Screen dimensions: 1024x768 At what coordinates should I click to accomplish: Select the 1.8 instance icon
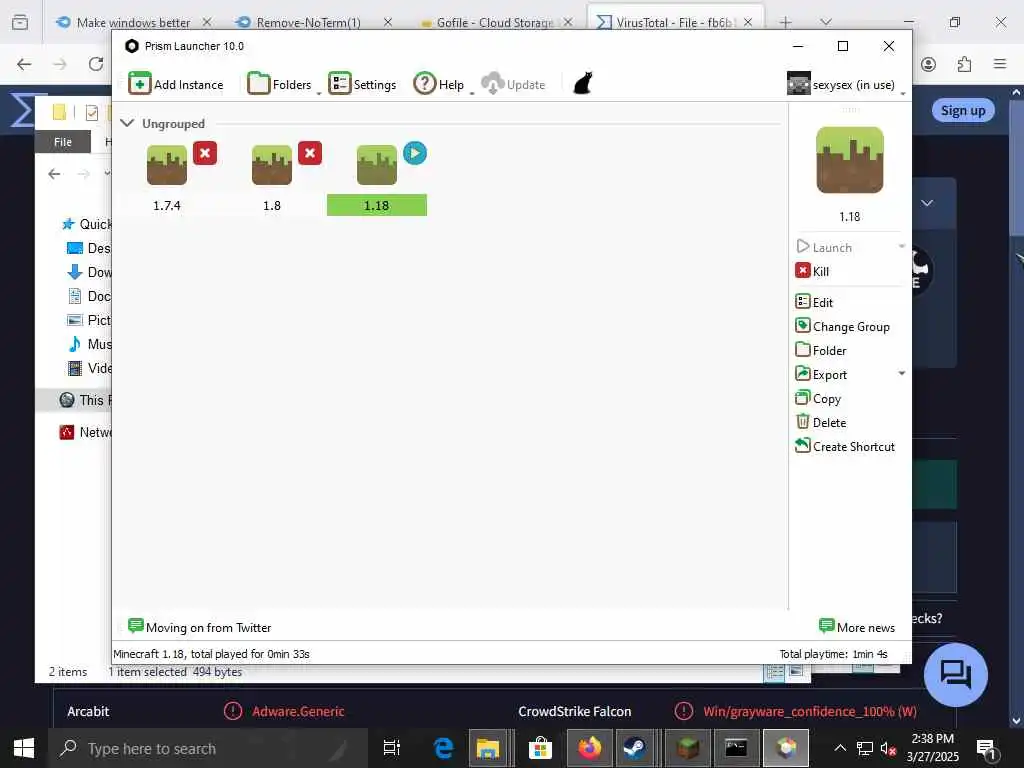[x=272, y=165]
